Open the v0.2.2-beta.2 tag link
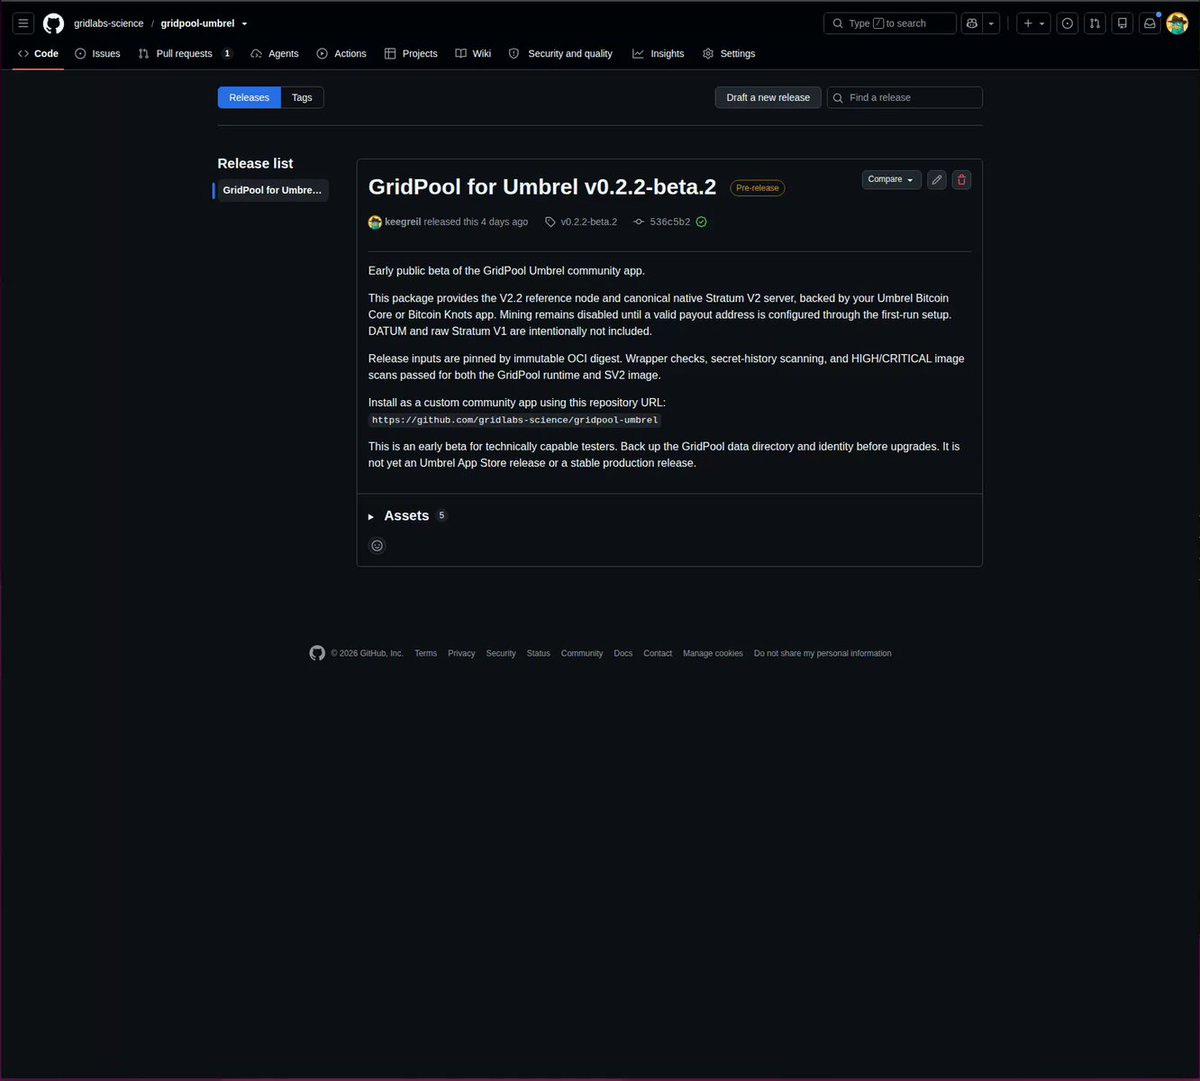1200x1081 pixels. pyautogui.click(x=581, y=222)
